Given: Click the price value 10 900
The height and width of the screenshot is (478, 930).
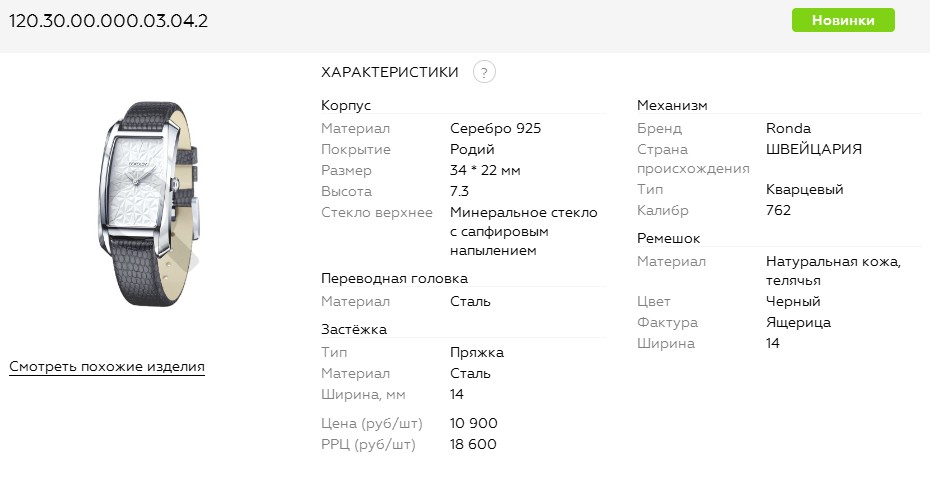Looking at the screenshot, I should click(474, 423).
